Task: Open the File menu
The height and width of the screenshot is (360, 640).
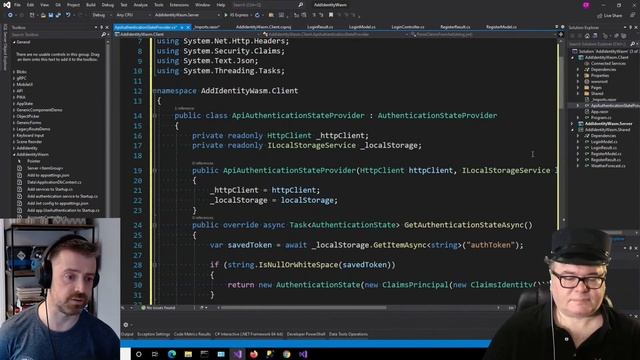Action: pyautogui.click(x=17, y=5)
